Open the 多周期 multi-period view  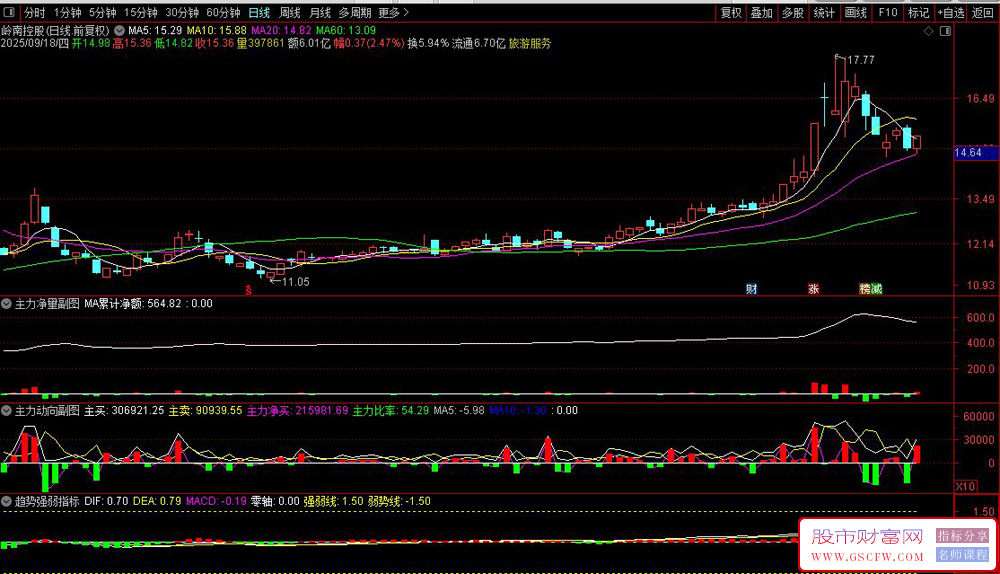tap(355, 12)
